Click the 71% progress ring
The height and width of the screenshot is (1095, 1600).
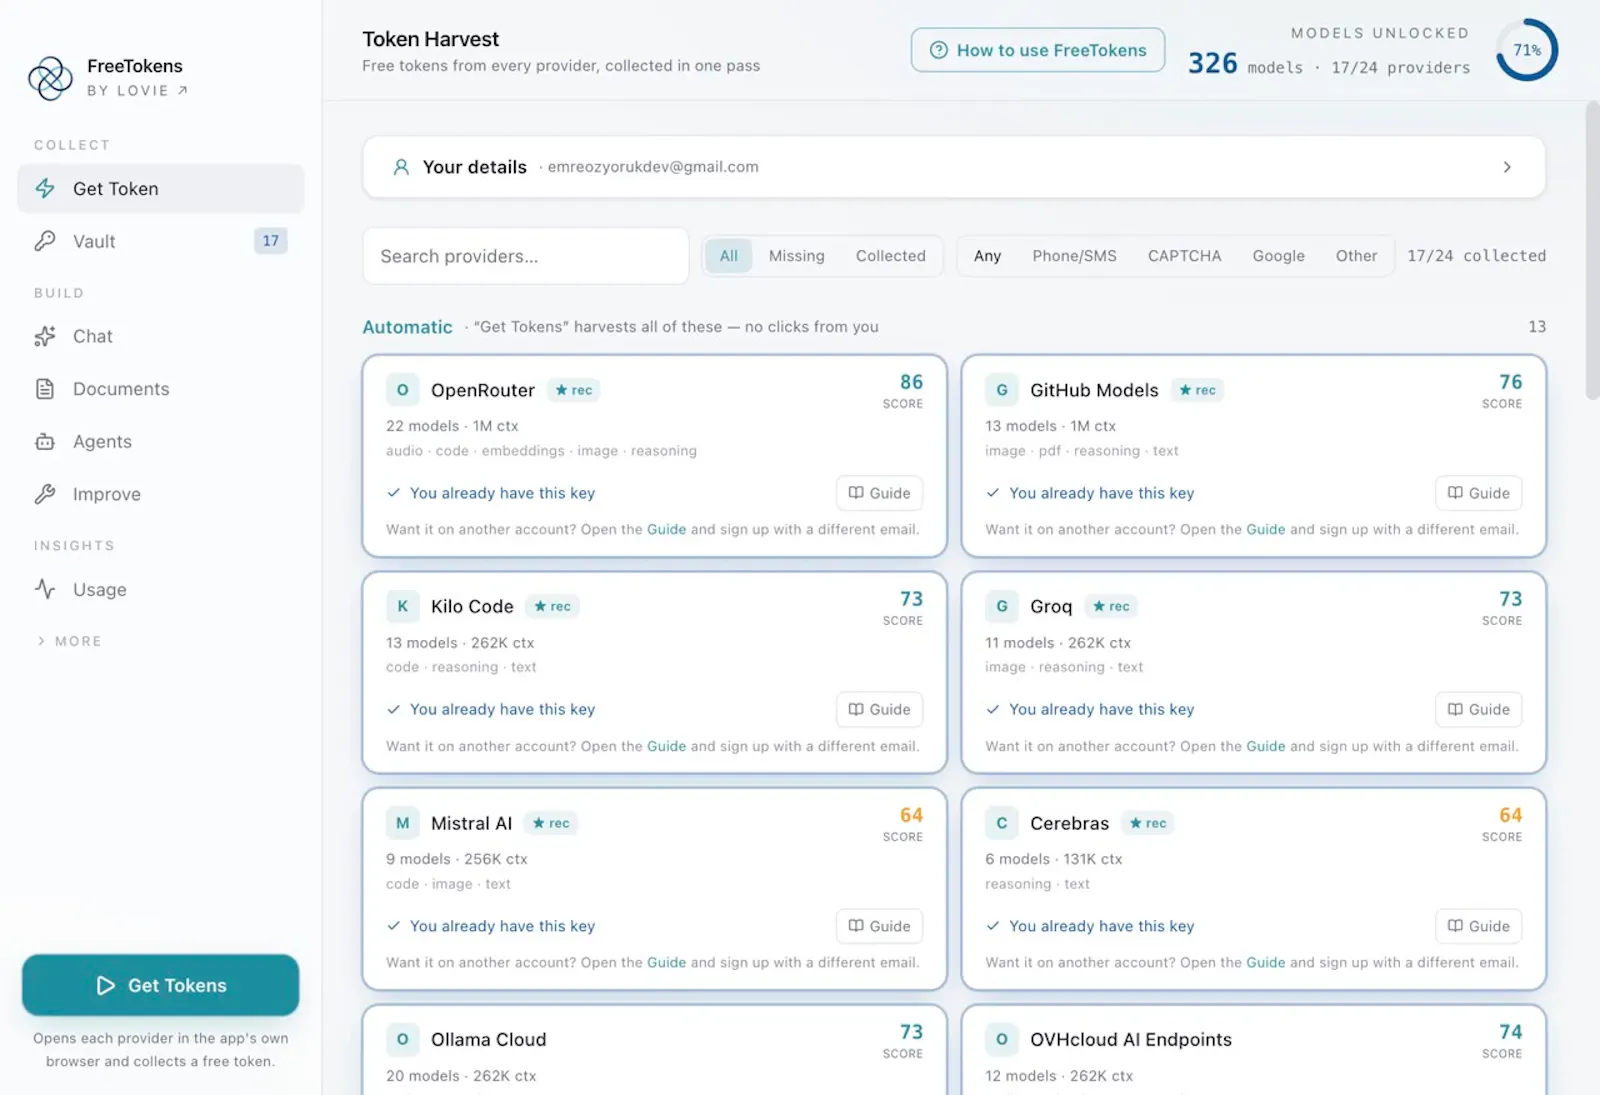[x=1527, y=50]
